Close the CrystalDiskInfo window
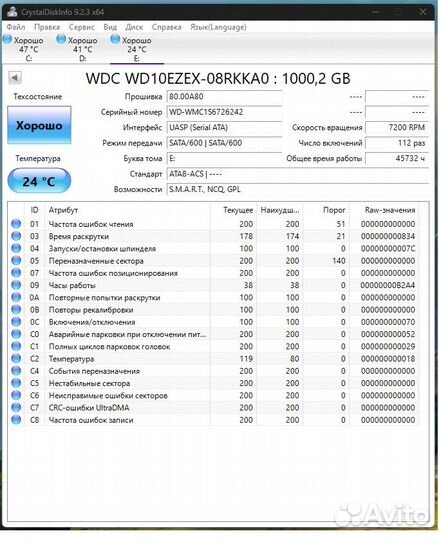This screenshot has width=441, height=540. click(x=422, y=12)
